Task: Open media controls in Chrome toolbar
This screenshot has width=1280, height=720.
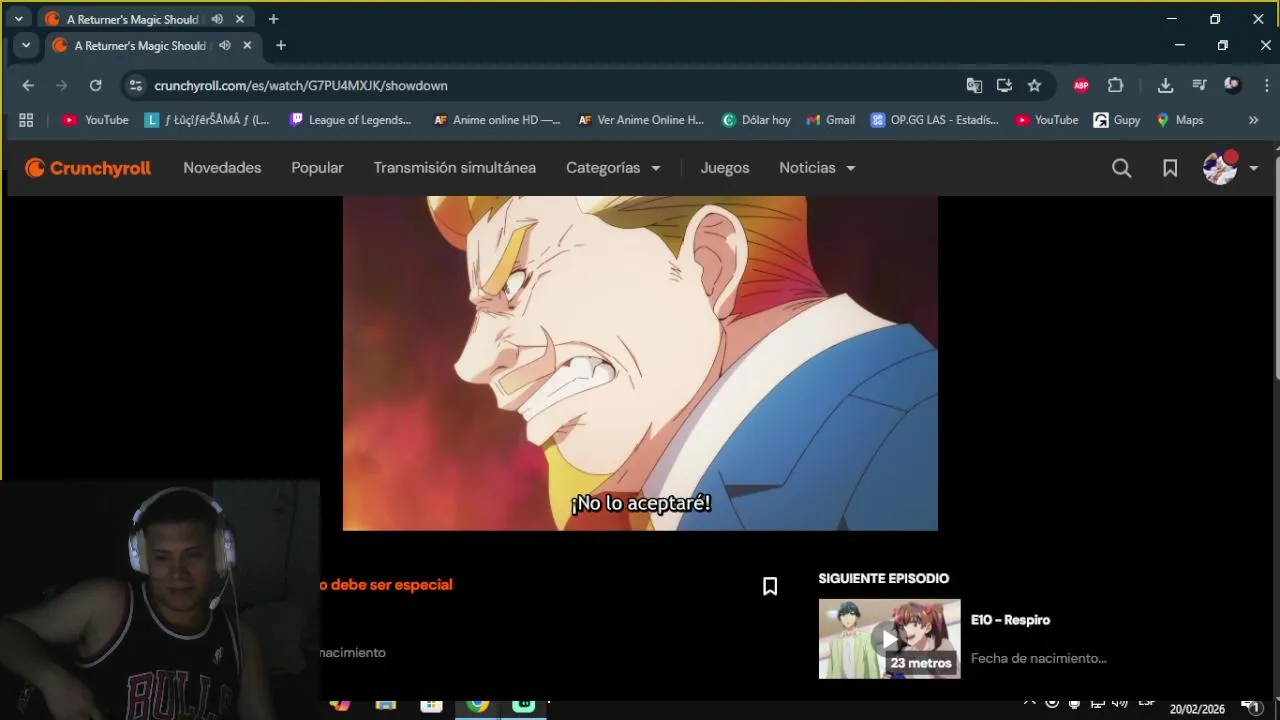Action: (1199, 86)
